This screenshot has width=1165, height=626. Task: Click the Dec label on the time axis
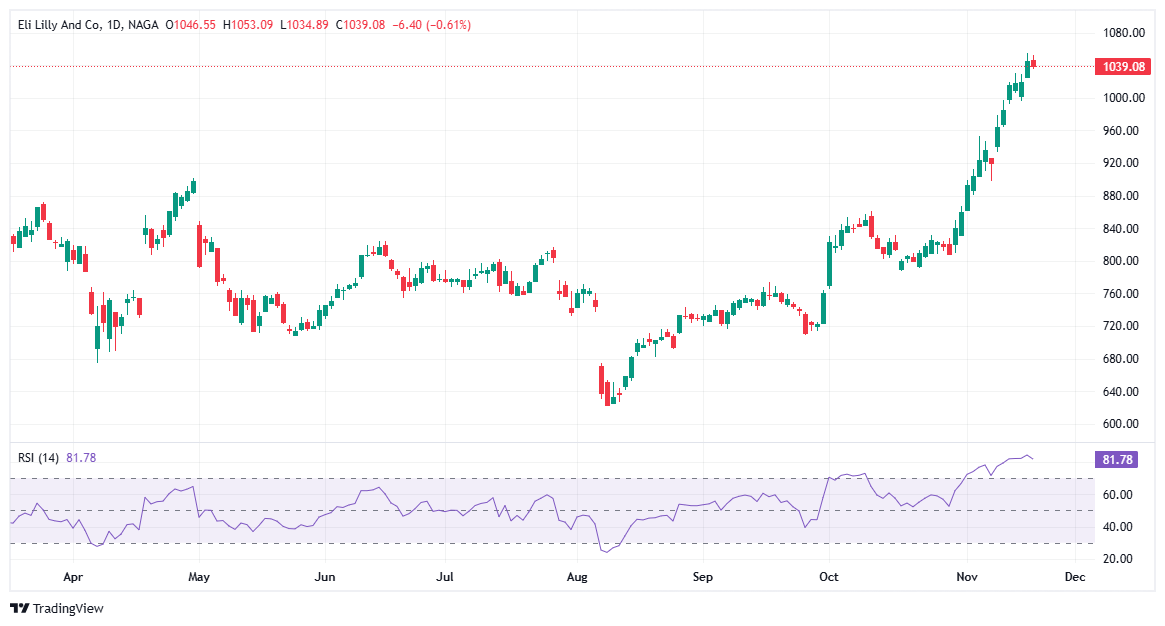[x=1074, y=577]
